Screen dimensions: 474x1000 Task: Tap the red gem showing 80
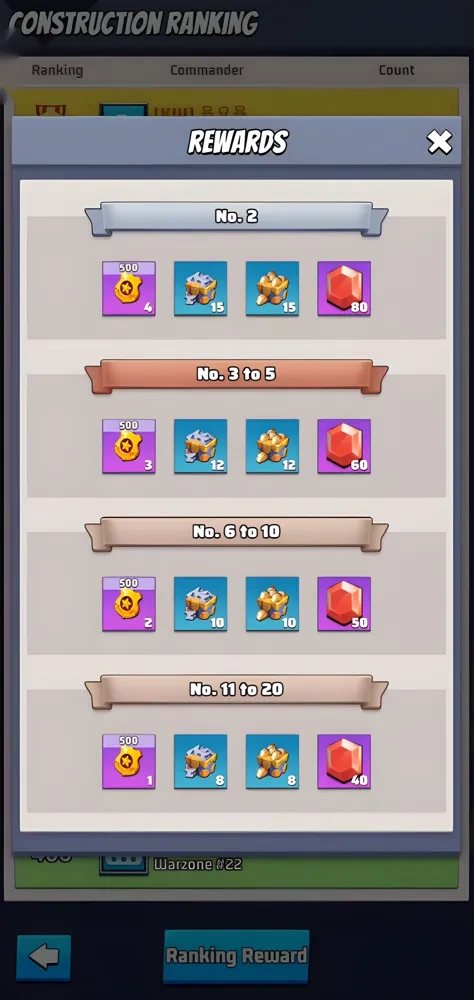point(344,288)
